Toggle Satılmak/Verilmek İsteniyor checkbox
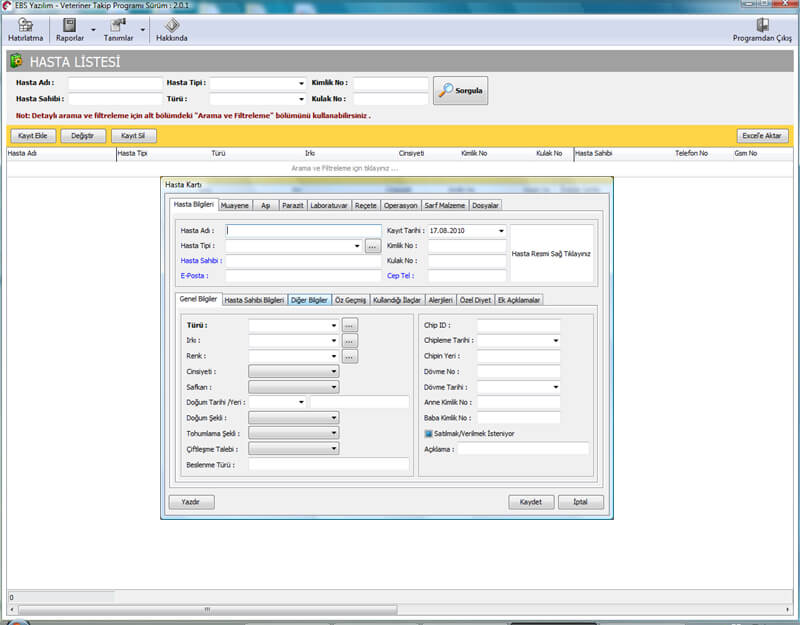This screenshot has width=800, height=625. [x=429, y=434]
